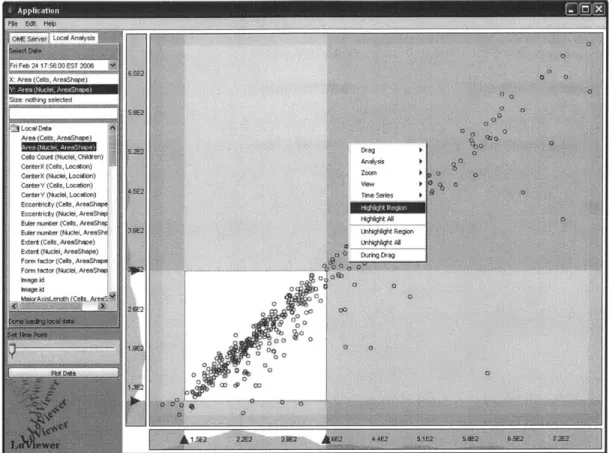This screenshot has height=453, width=612.
Task: Select Area (Nuclei, AreaShape) in Local Data list
Action: [59, 147]
